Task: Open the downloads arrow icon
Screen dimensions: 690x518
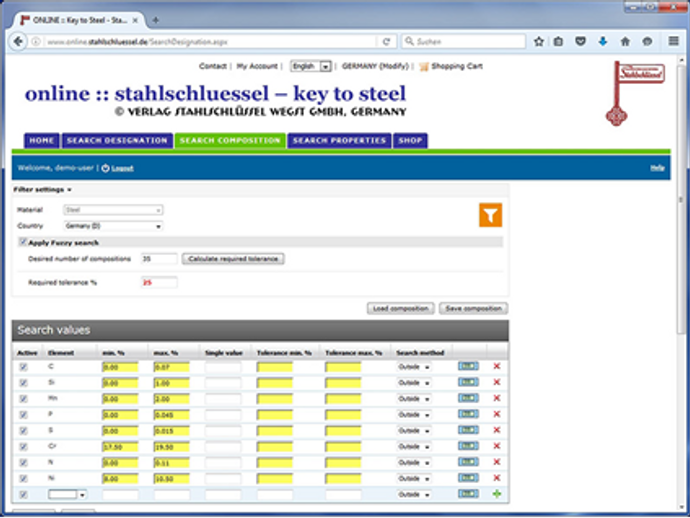Action: 603,41
